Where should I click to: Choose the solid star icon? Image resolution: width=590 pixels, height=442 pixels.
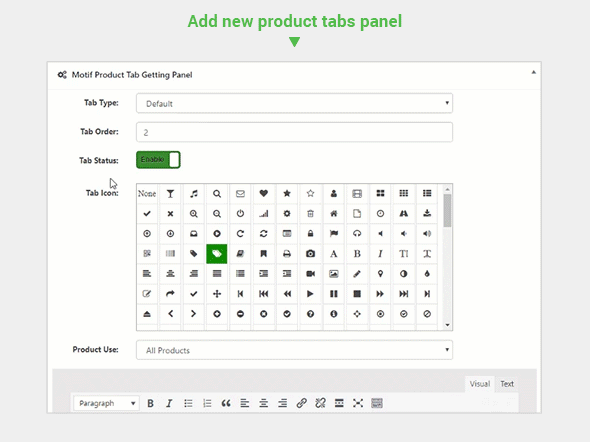[x=287, y=193]
